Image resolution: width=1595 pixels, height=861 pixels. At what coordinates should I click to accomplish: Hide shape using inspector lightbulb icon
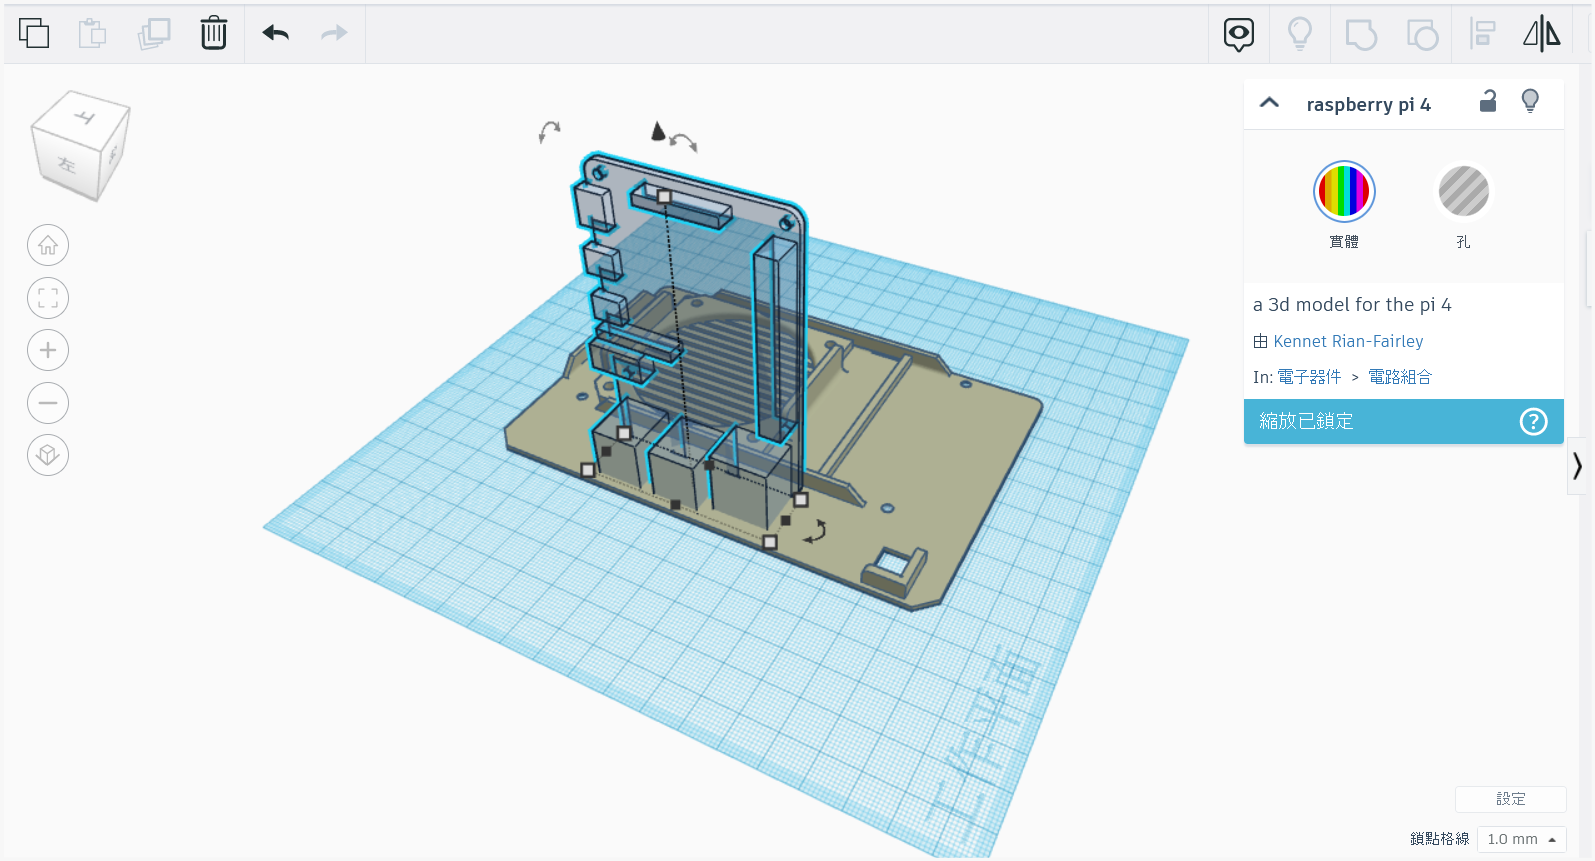click(1530, 101)
